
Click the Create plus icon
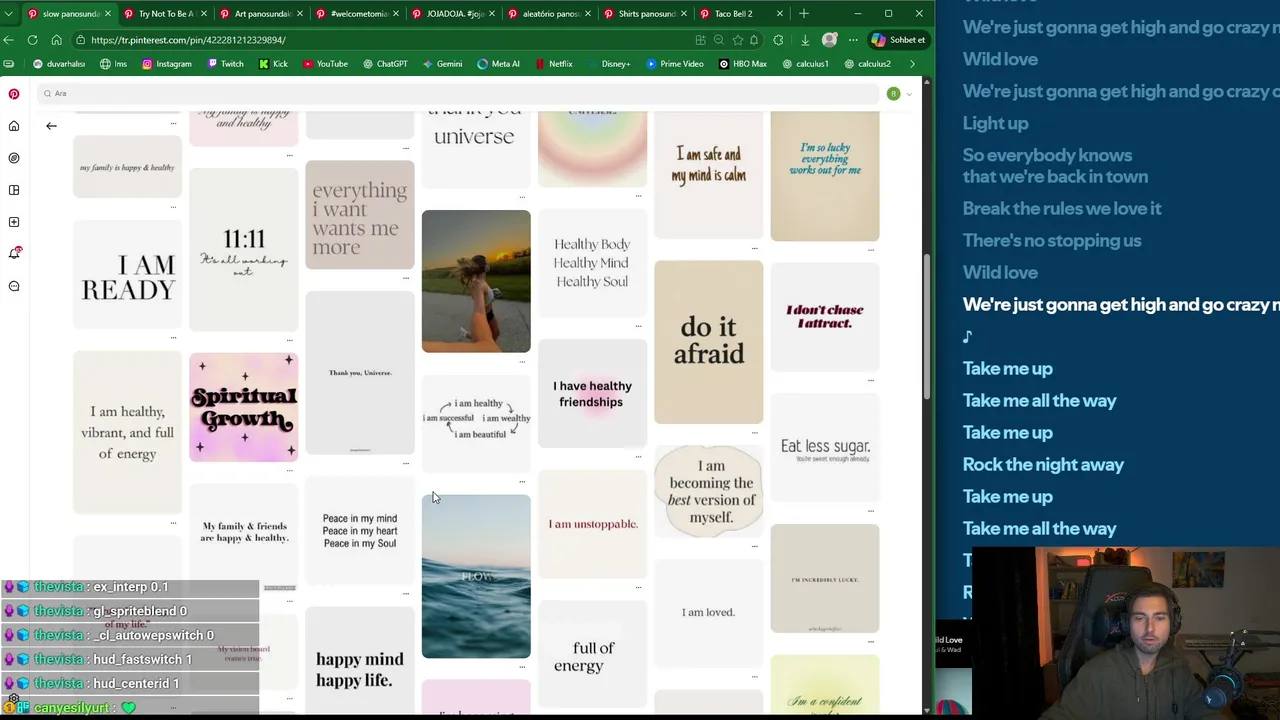pyautogui.click(x=14, y=222)
